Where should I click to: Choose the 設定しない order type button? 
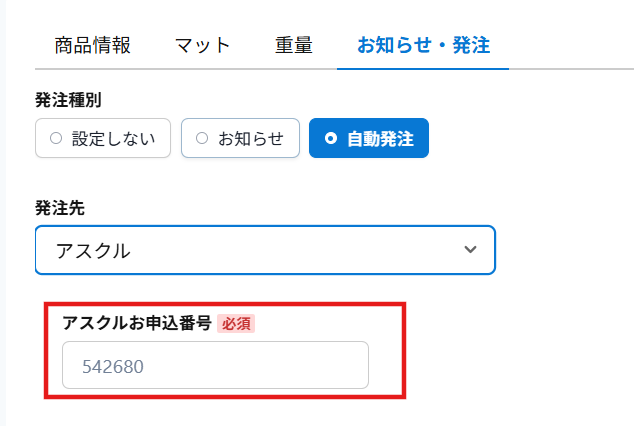point(103,138)
